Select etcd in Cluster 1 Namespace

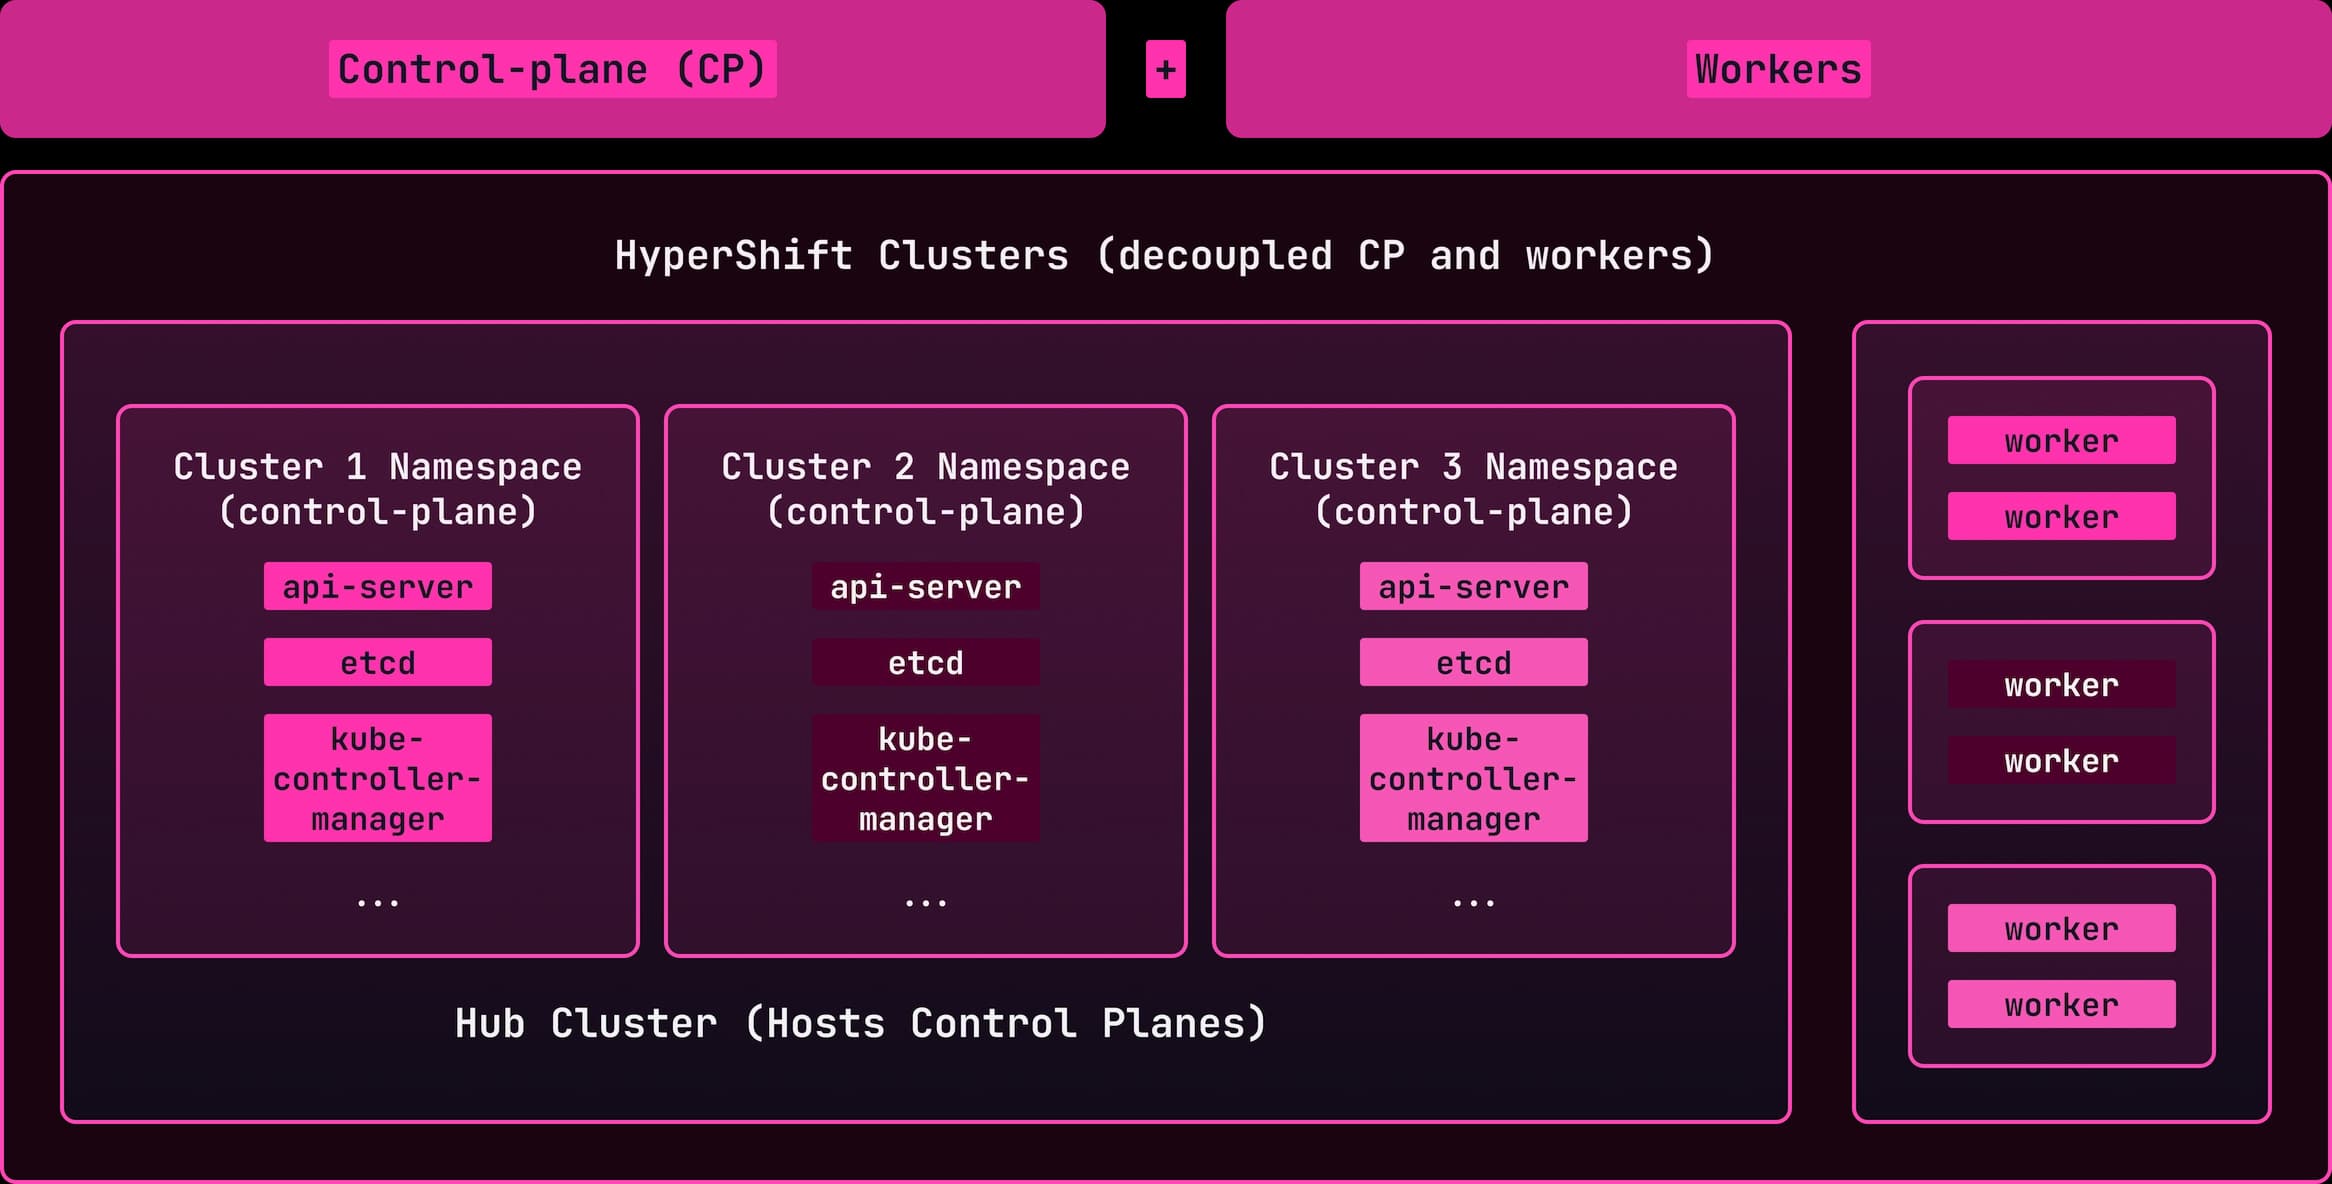(x=378, y=662)
